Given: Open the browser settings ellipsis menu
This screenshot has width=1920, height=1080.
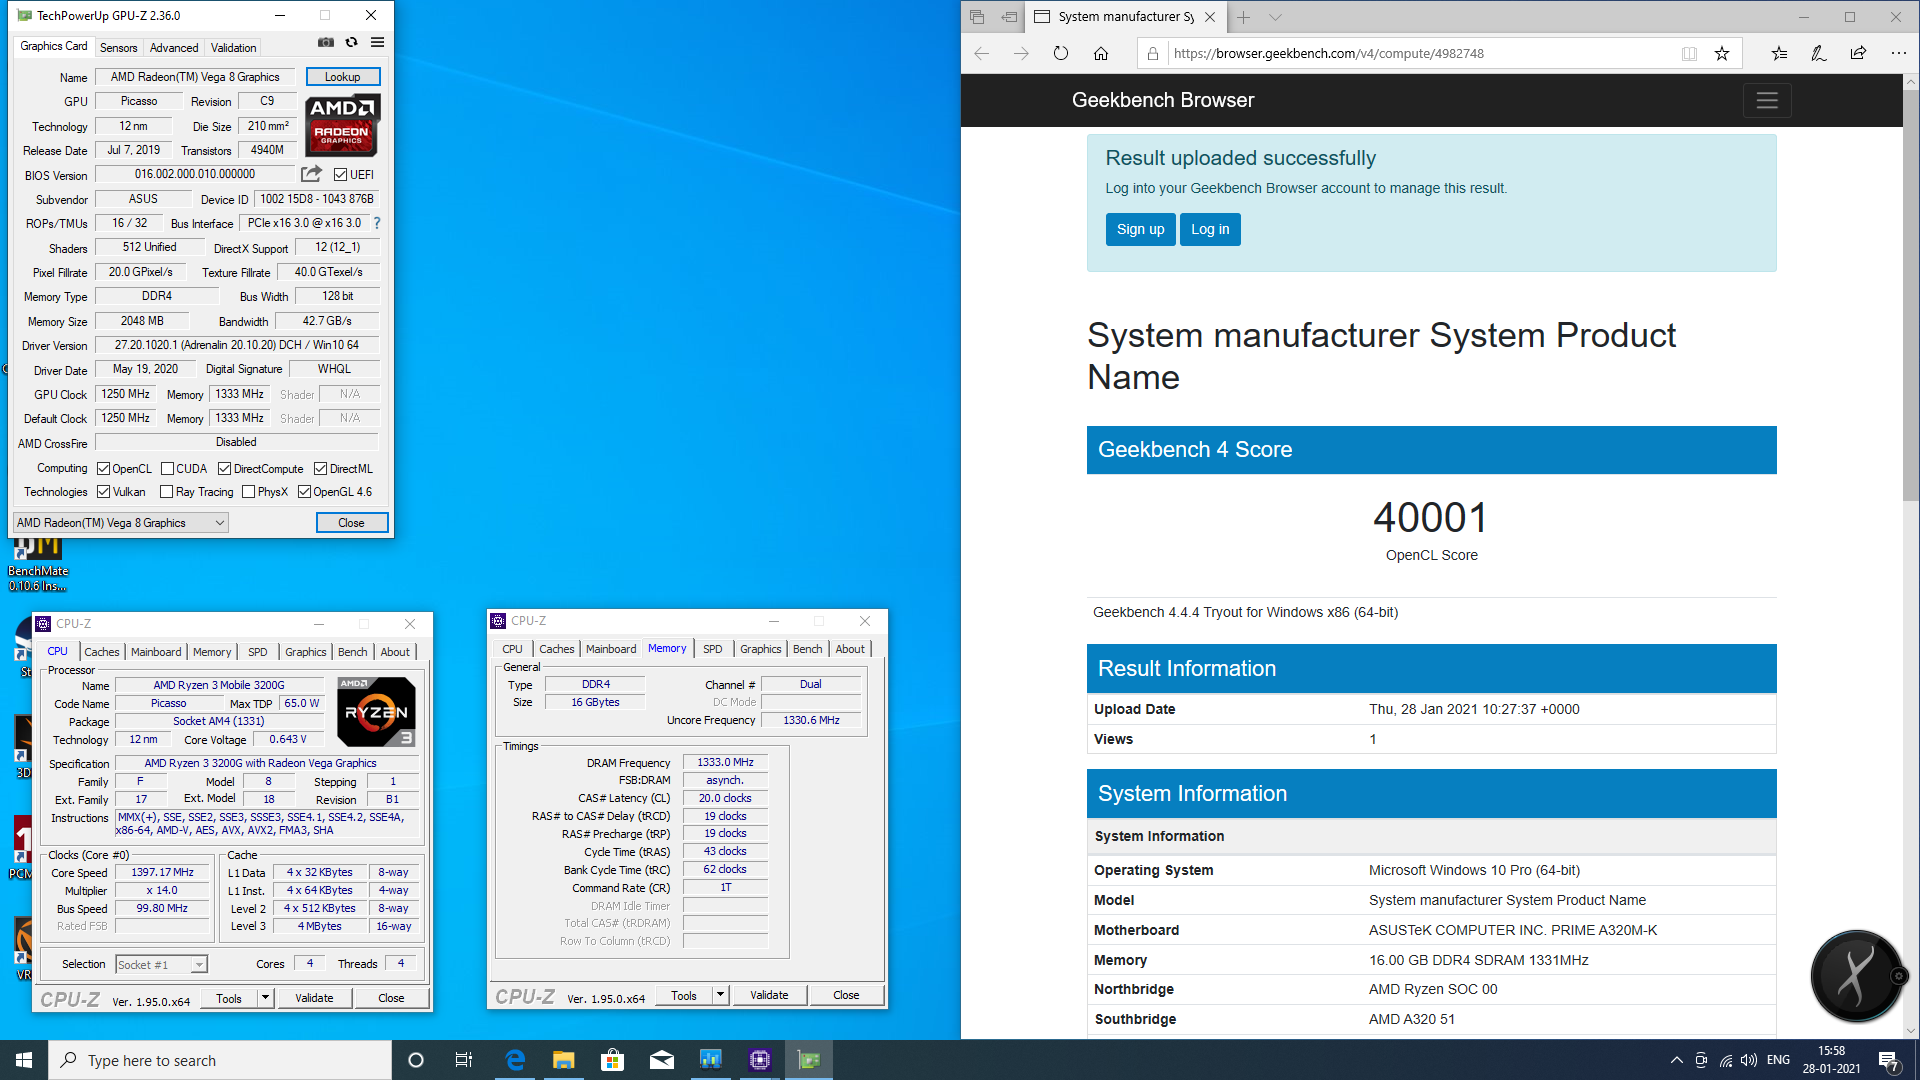Looking at the screenshot, I should coord(1898,54).
